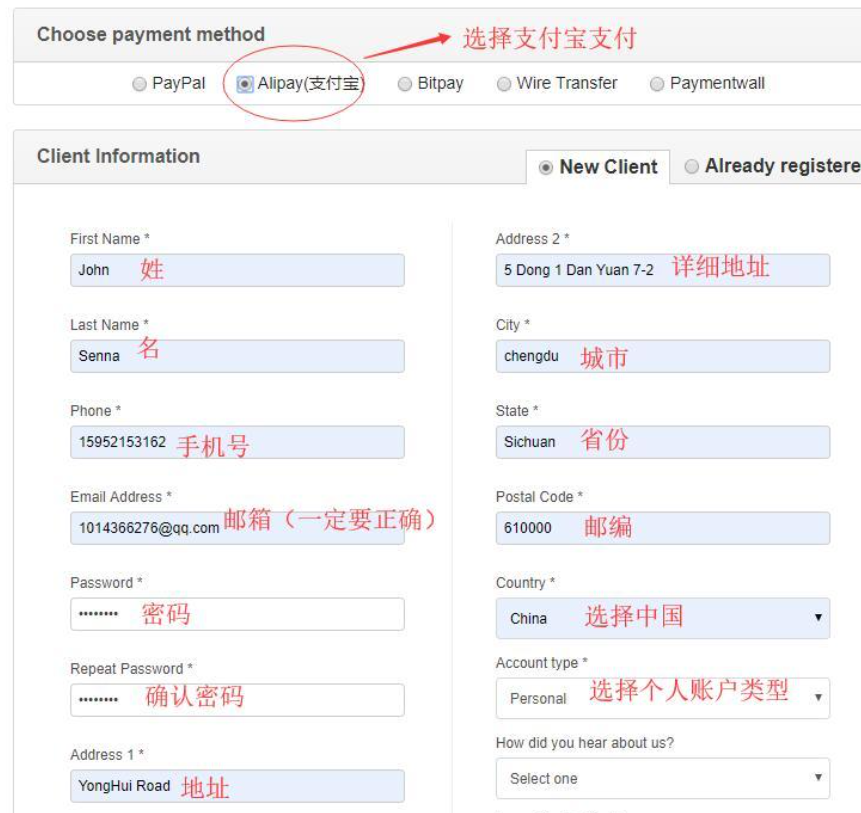Click the PayPal label text
Viewport: 861px width, 813px height.
pyautogui.click(x=178, y=83)
